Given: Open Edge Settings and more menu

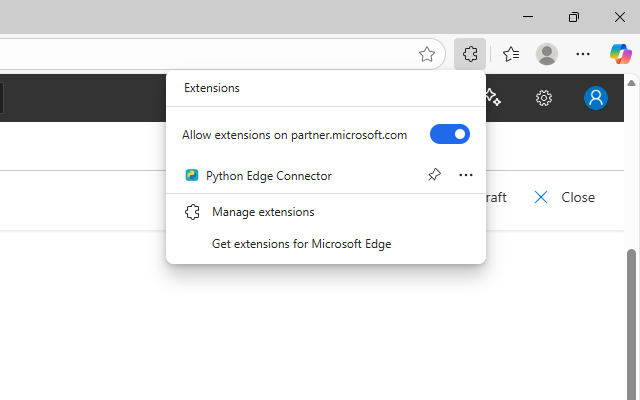Looking at the screenshot, I should tap(582, 54).
